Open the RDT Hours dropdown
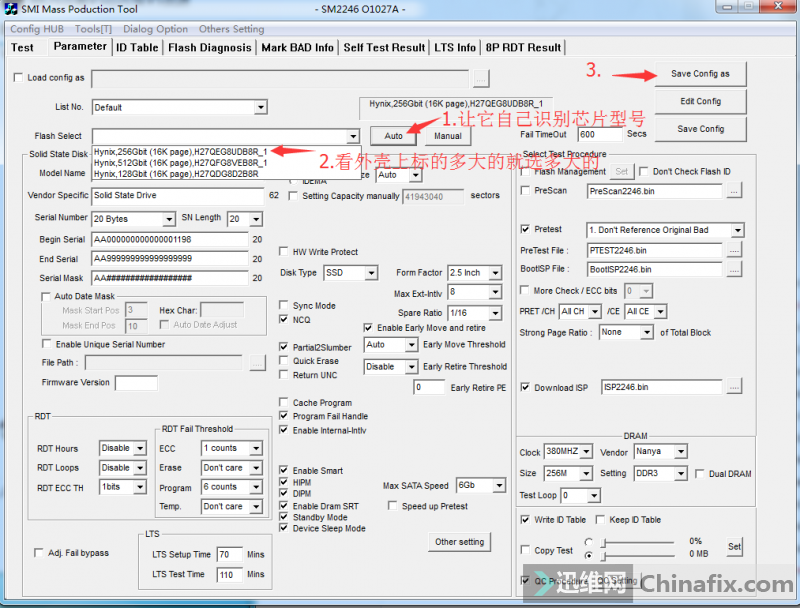The height and width of the screenshot is (608, 800). click(x=140, y=448)
